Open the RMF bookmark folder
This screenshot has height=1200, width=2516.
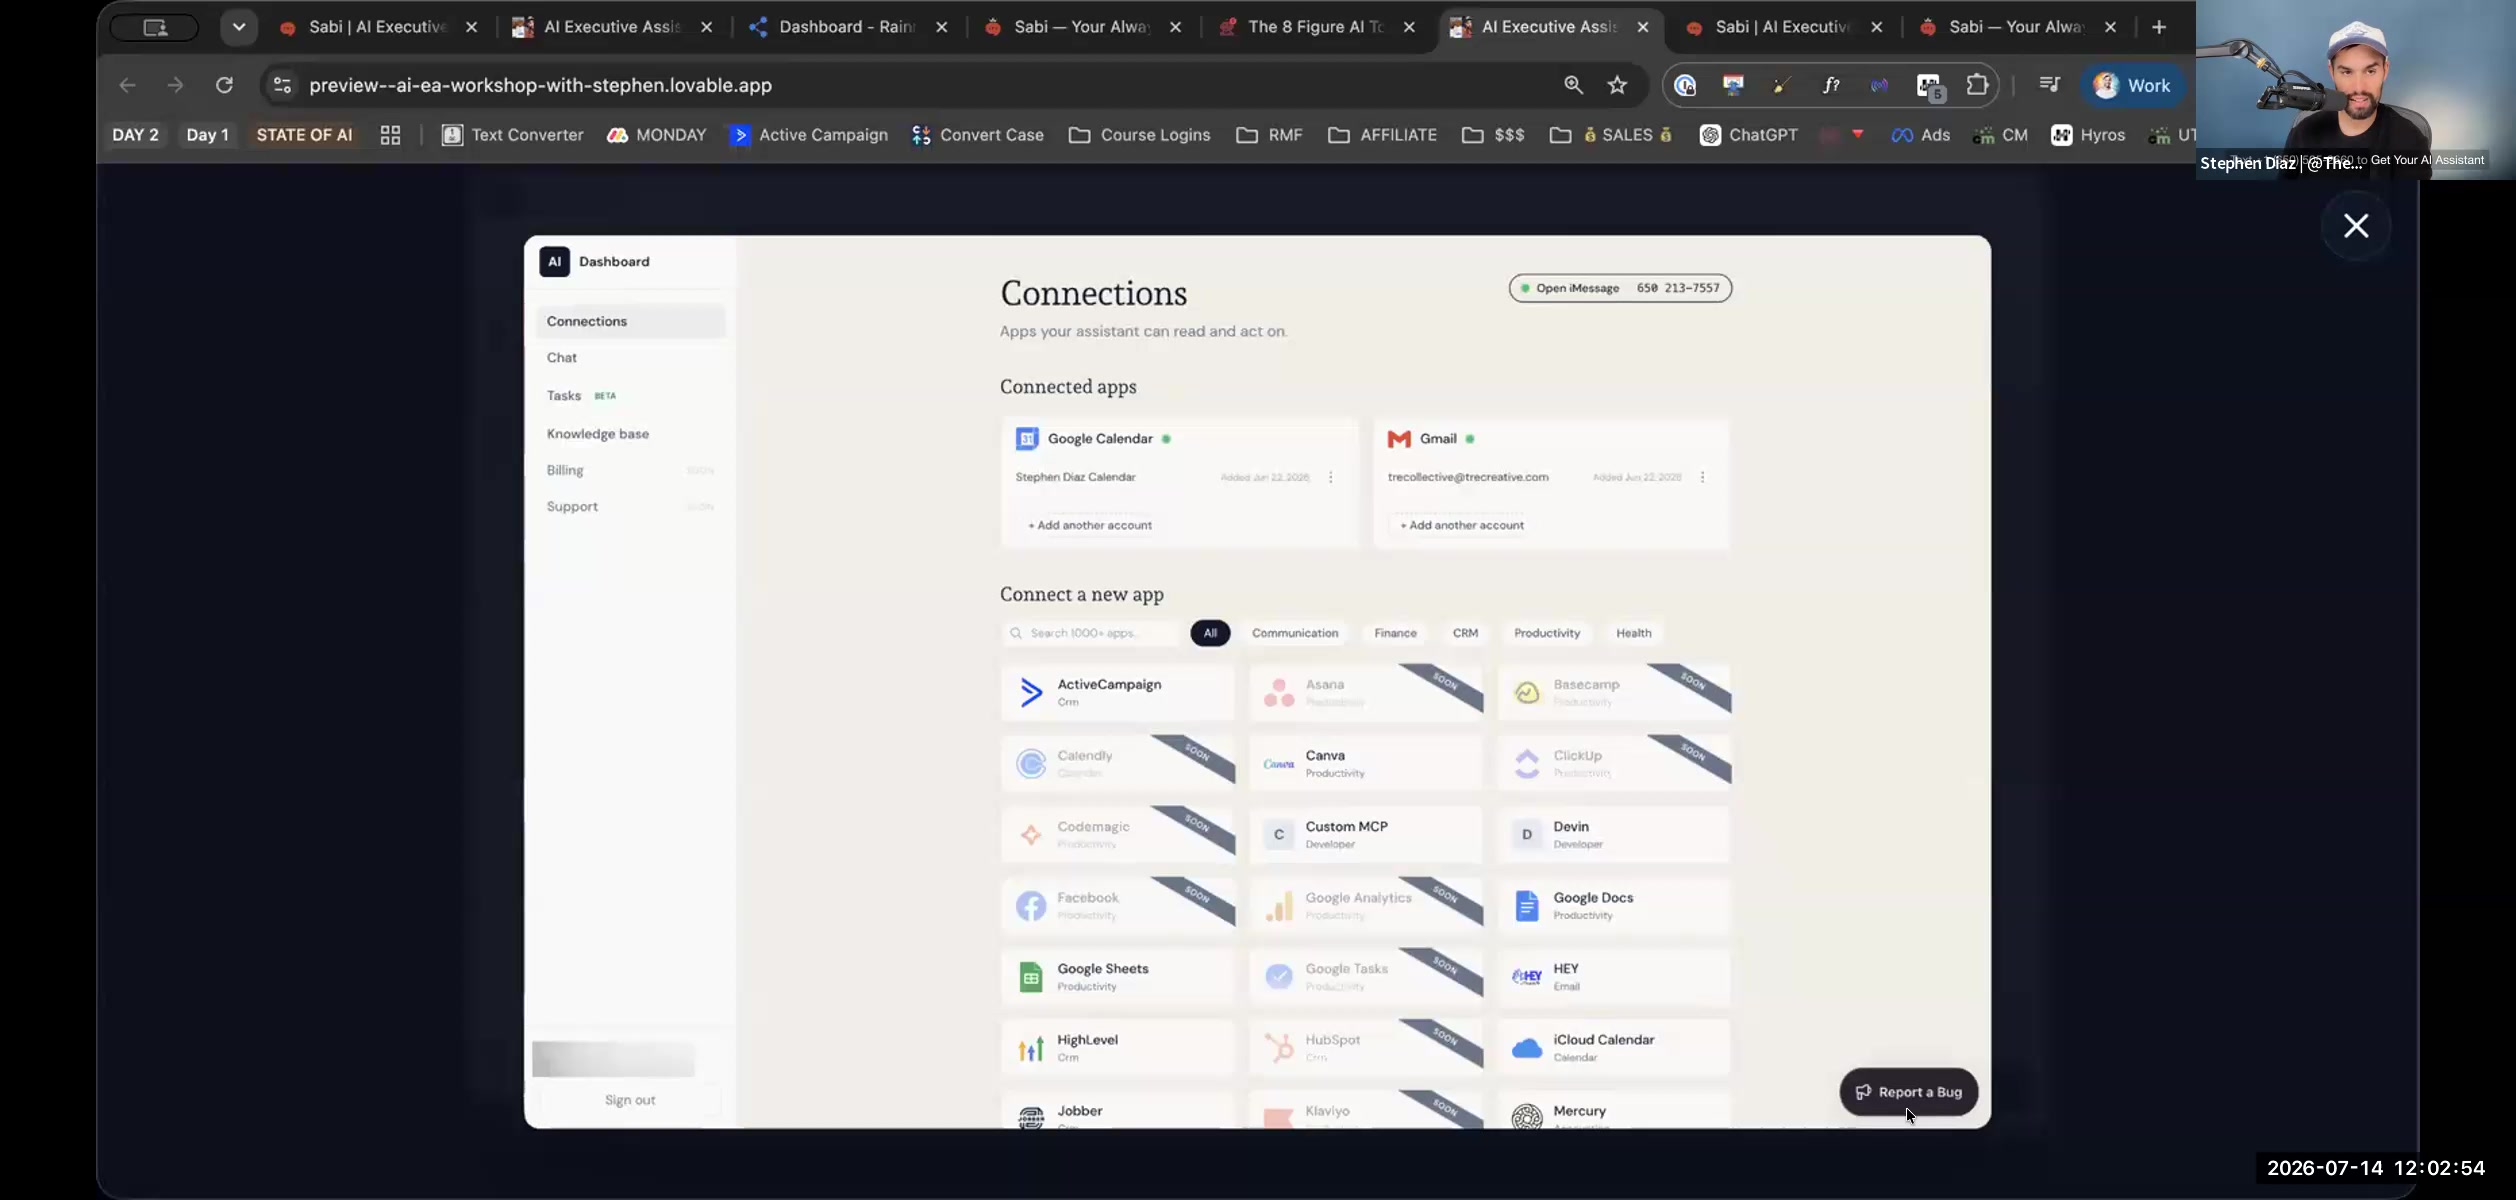(x=1269, y=135)
